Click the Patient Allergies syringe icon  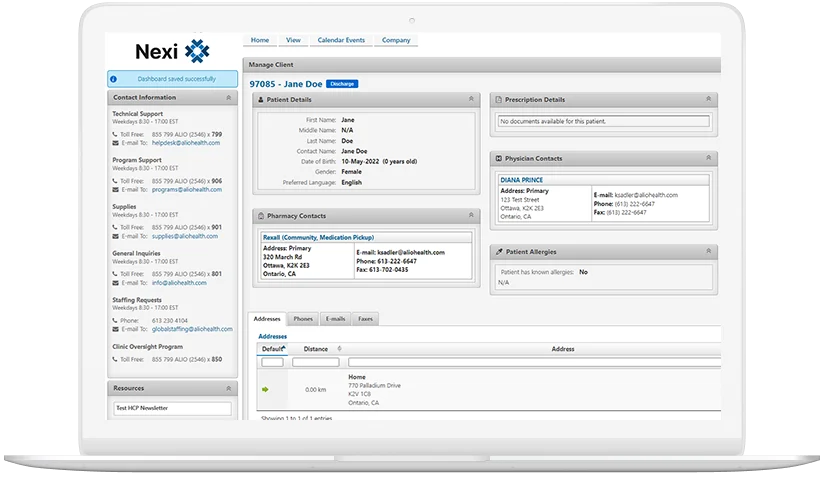point(498,252)
